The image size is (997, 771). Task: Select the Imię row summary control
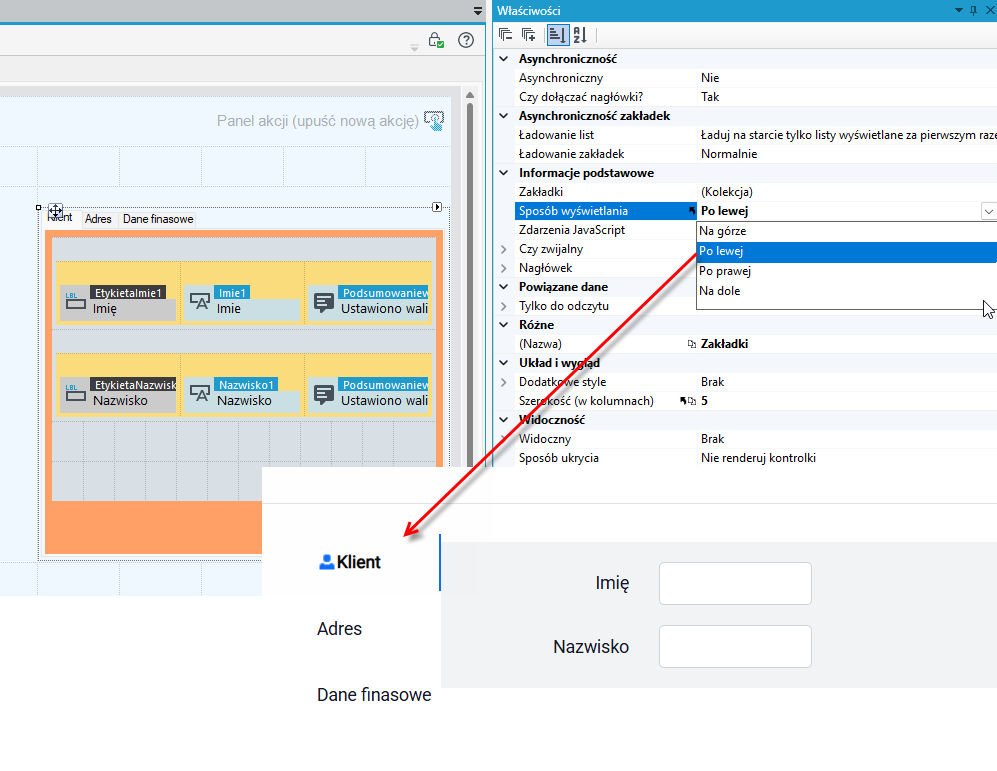point(368,302)
